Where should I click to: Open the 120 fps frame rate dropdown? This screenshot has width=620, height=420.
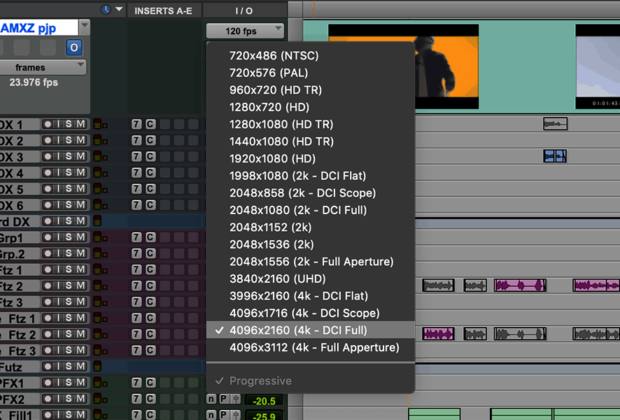coord(243,30)
